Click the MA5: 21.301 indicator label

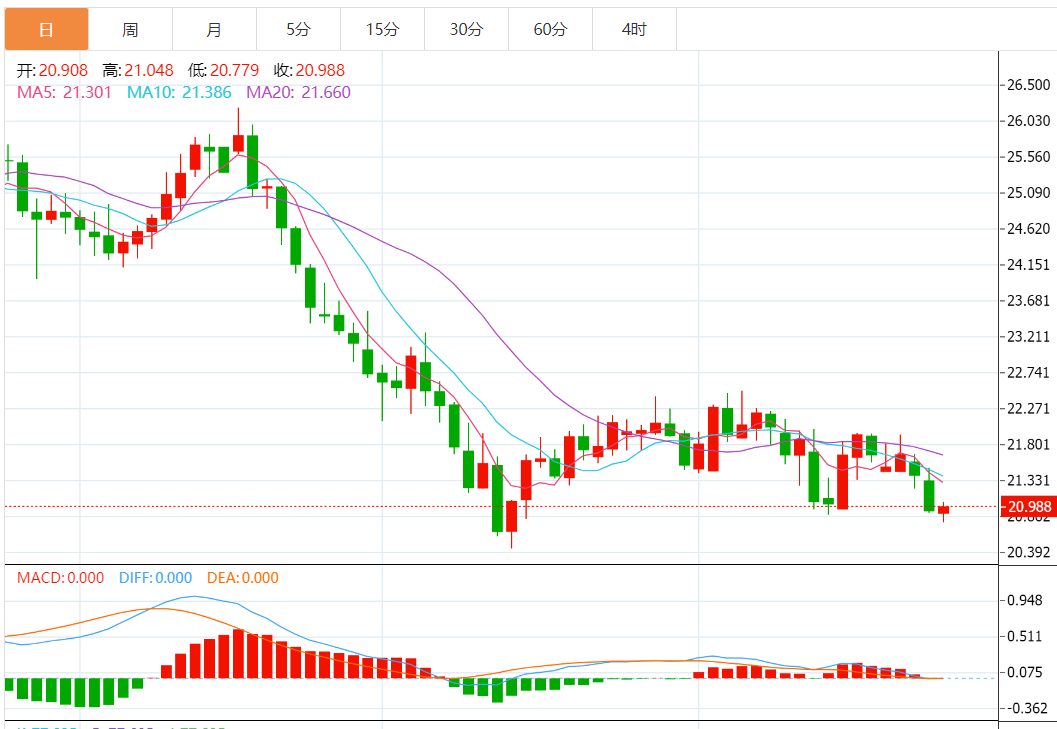[x=64, y=92]
